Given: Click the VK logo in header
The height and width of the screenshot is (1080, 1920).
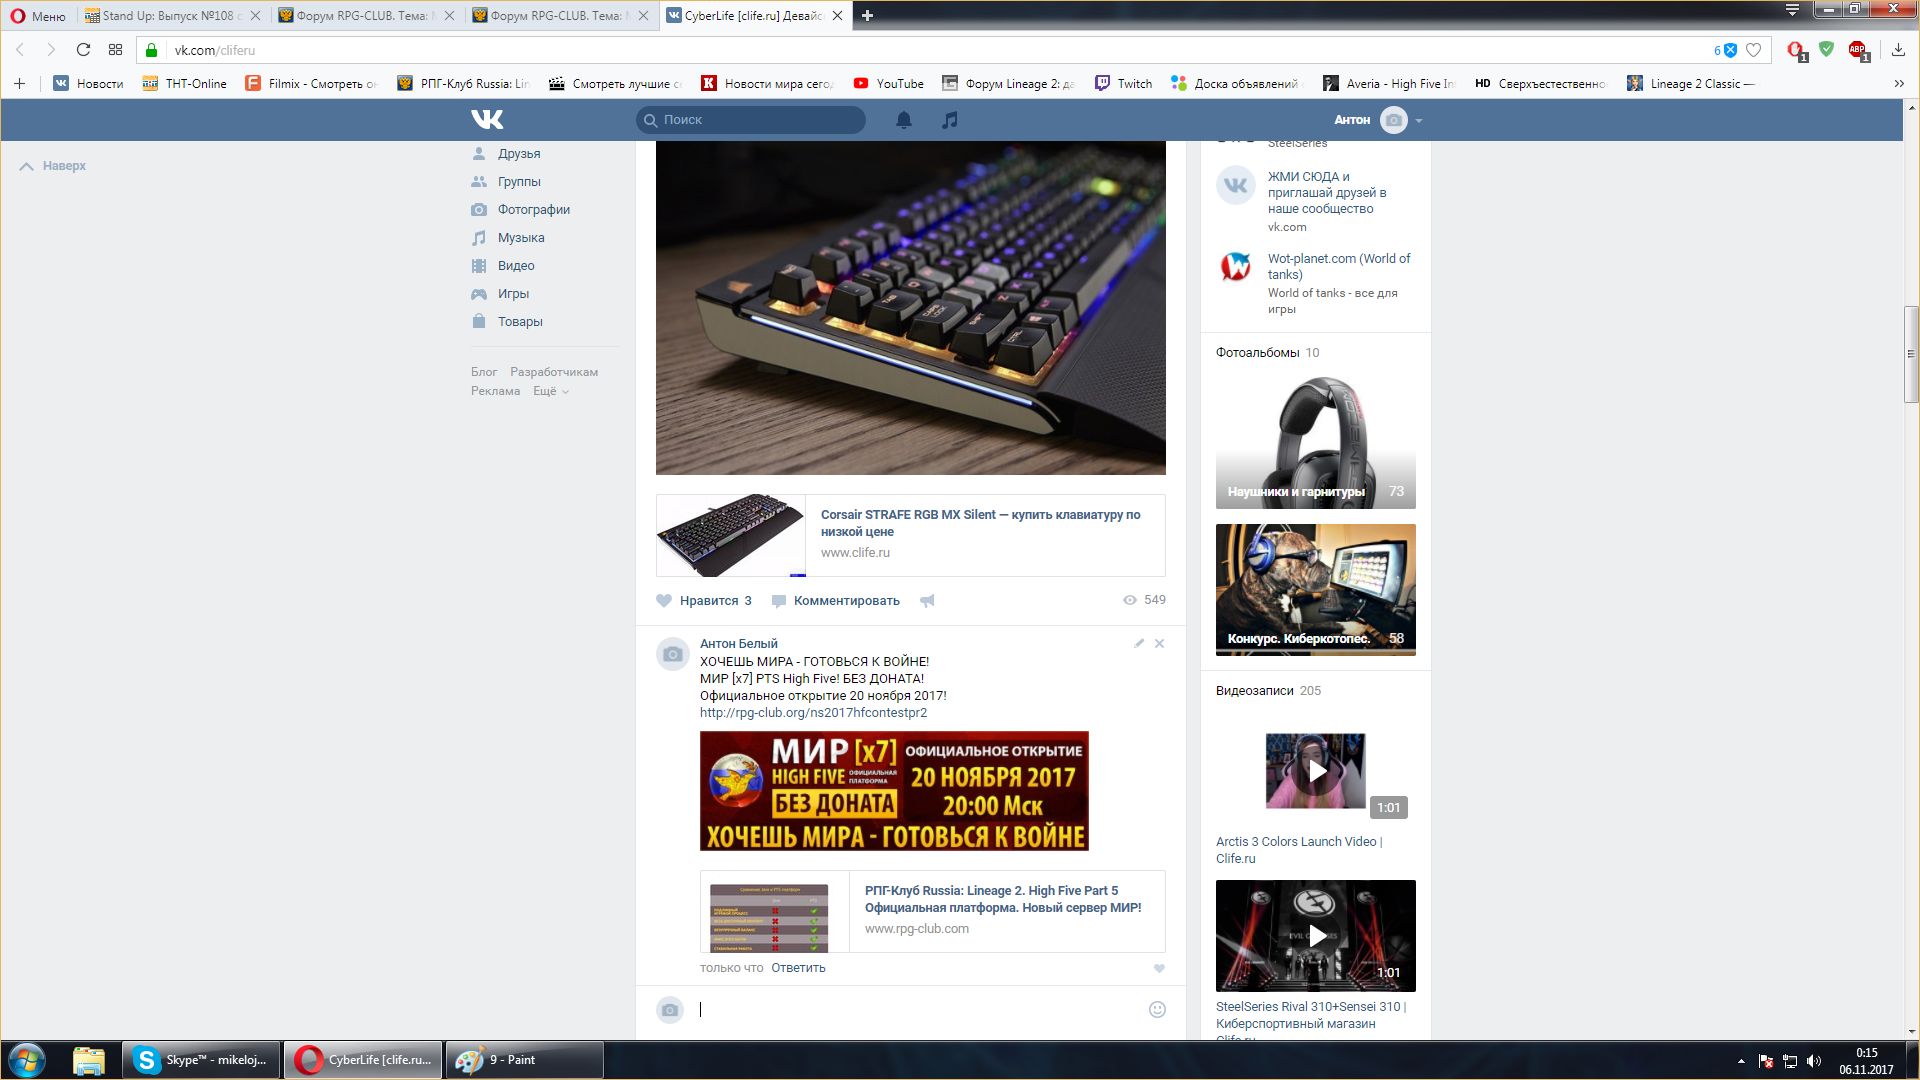Looking at the screenshot, I should 487,120.
